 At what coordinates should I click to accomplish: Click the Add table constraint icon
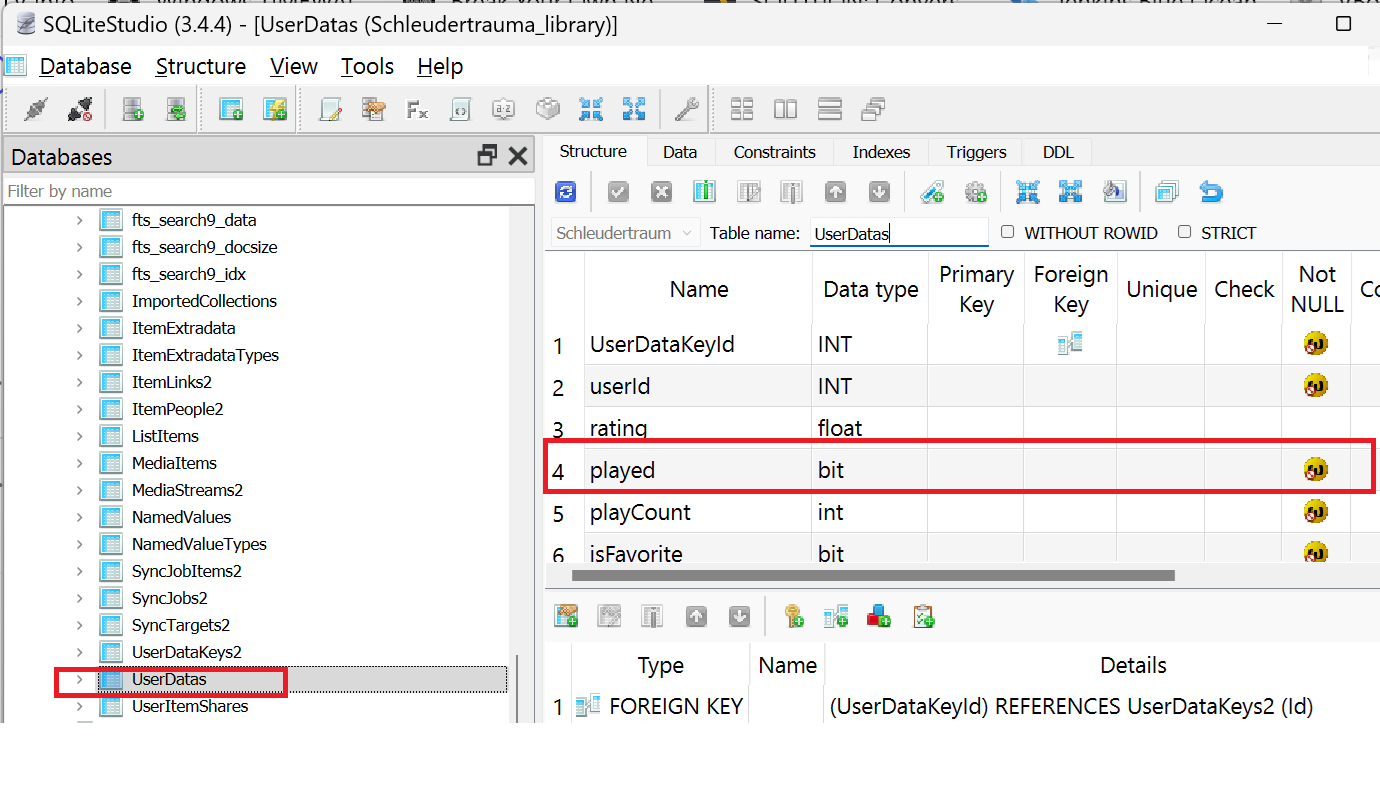566,617
